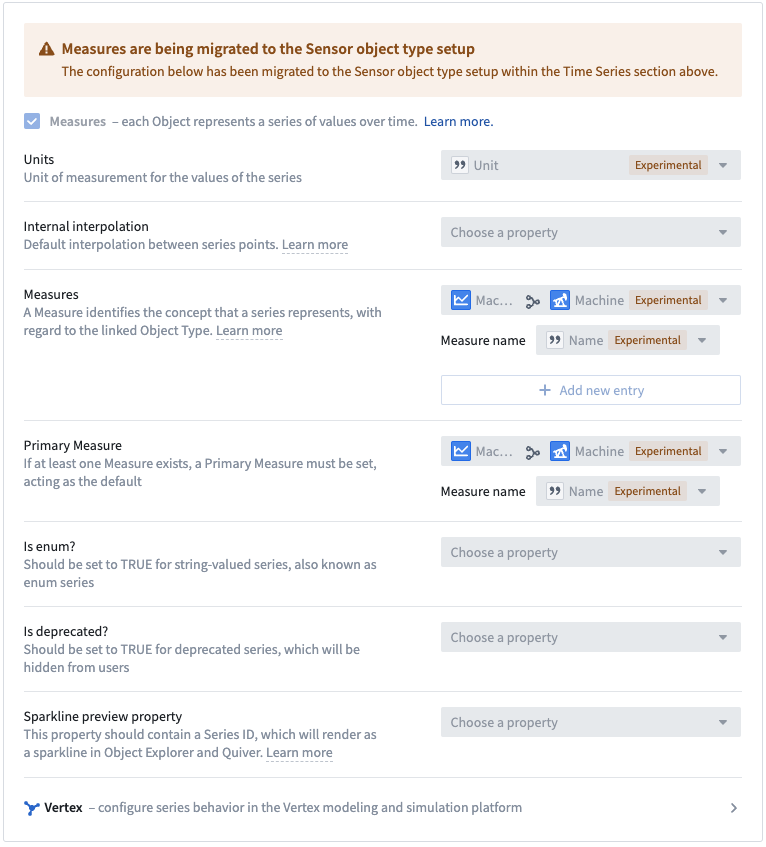Open the Units property dropdown

click(590, 165)
